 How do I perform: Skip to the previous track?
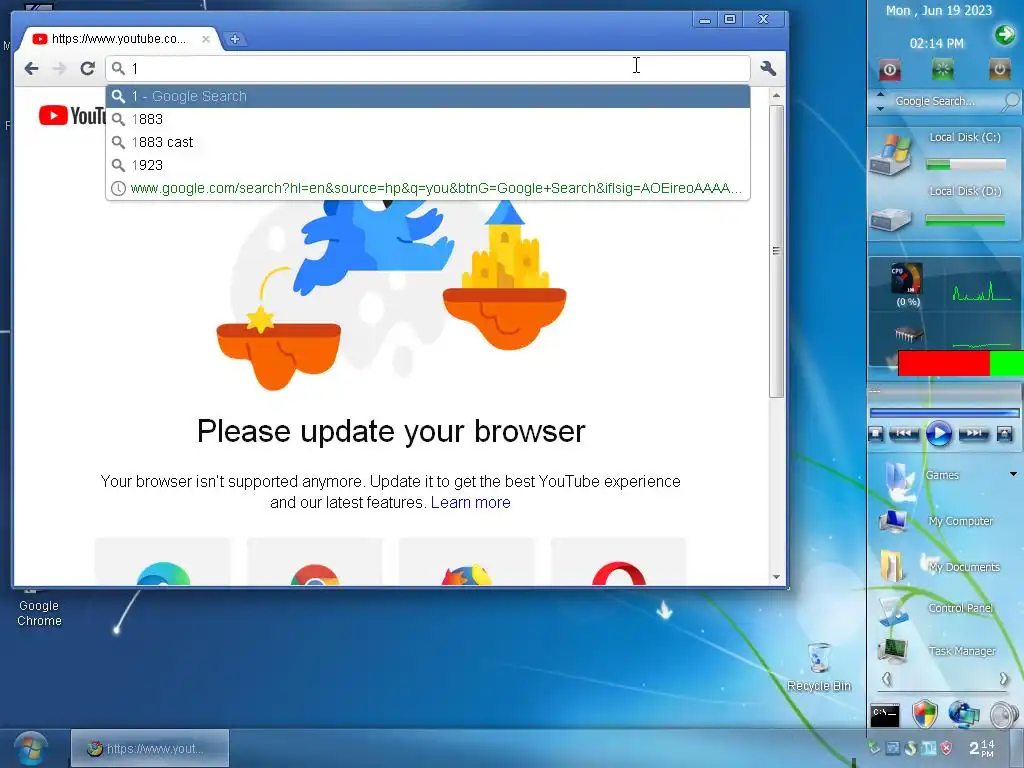[x=904, y=433]
